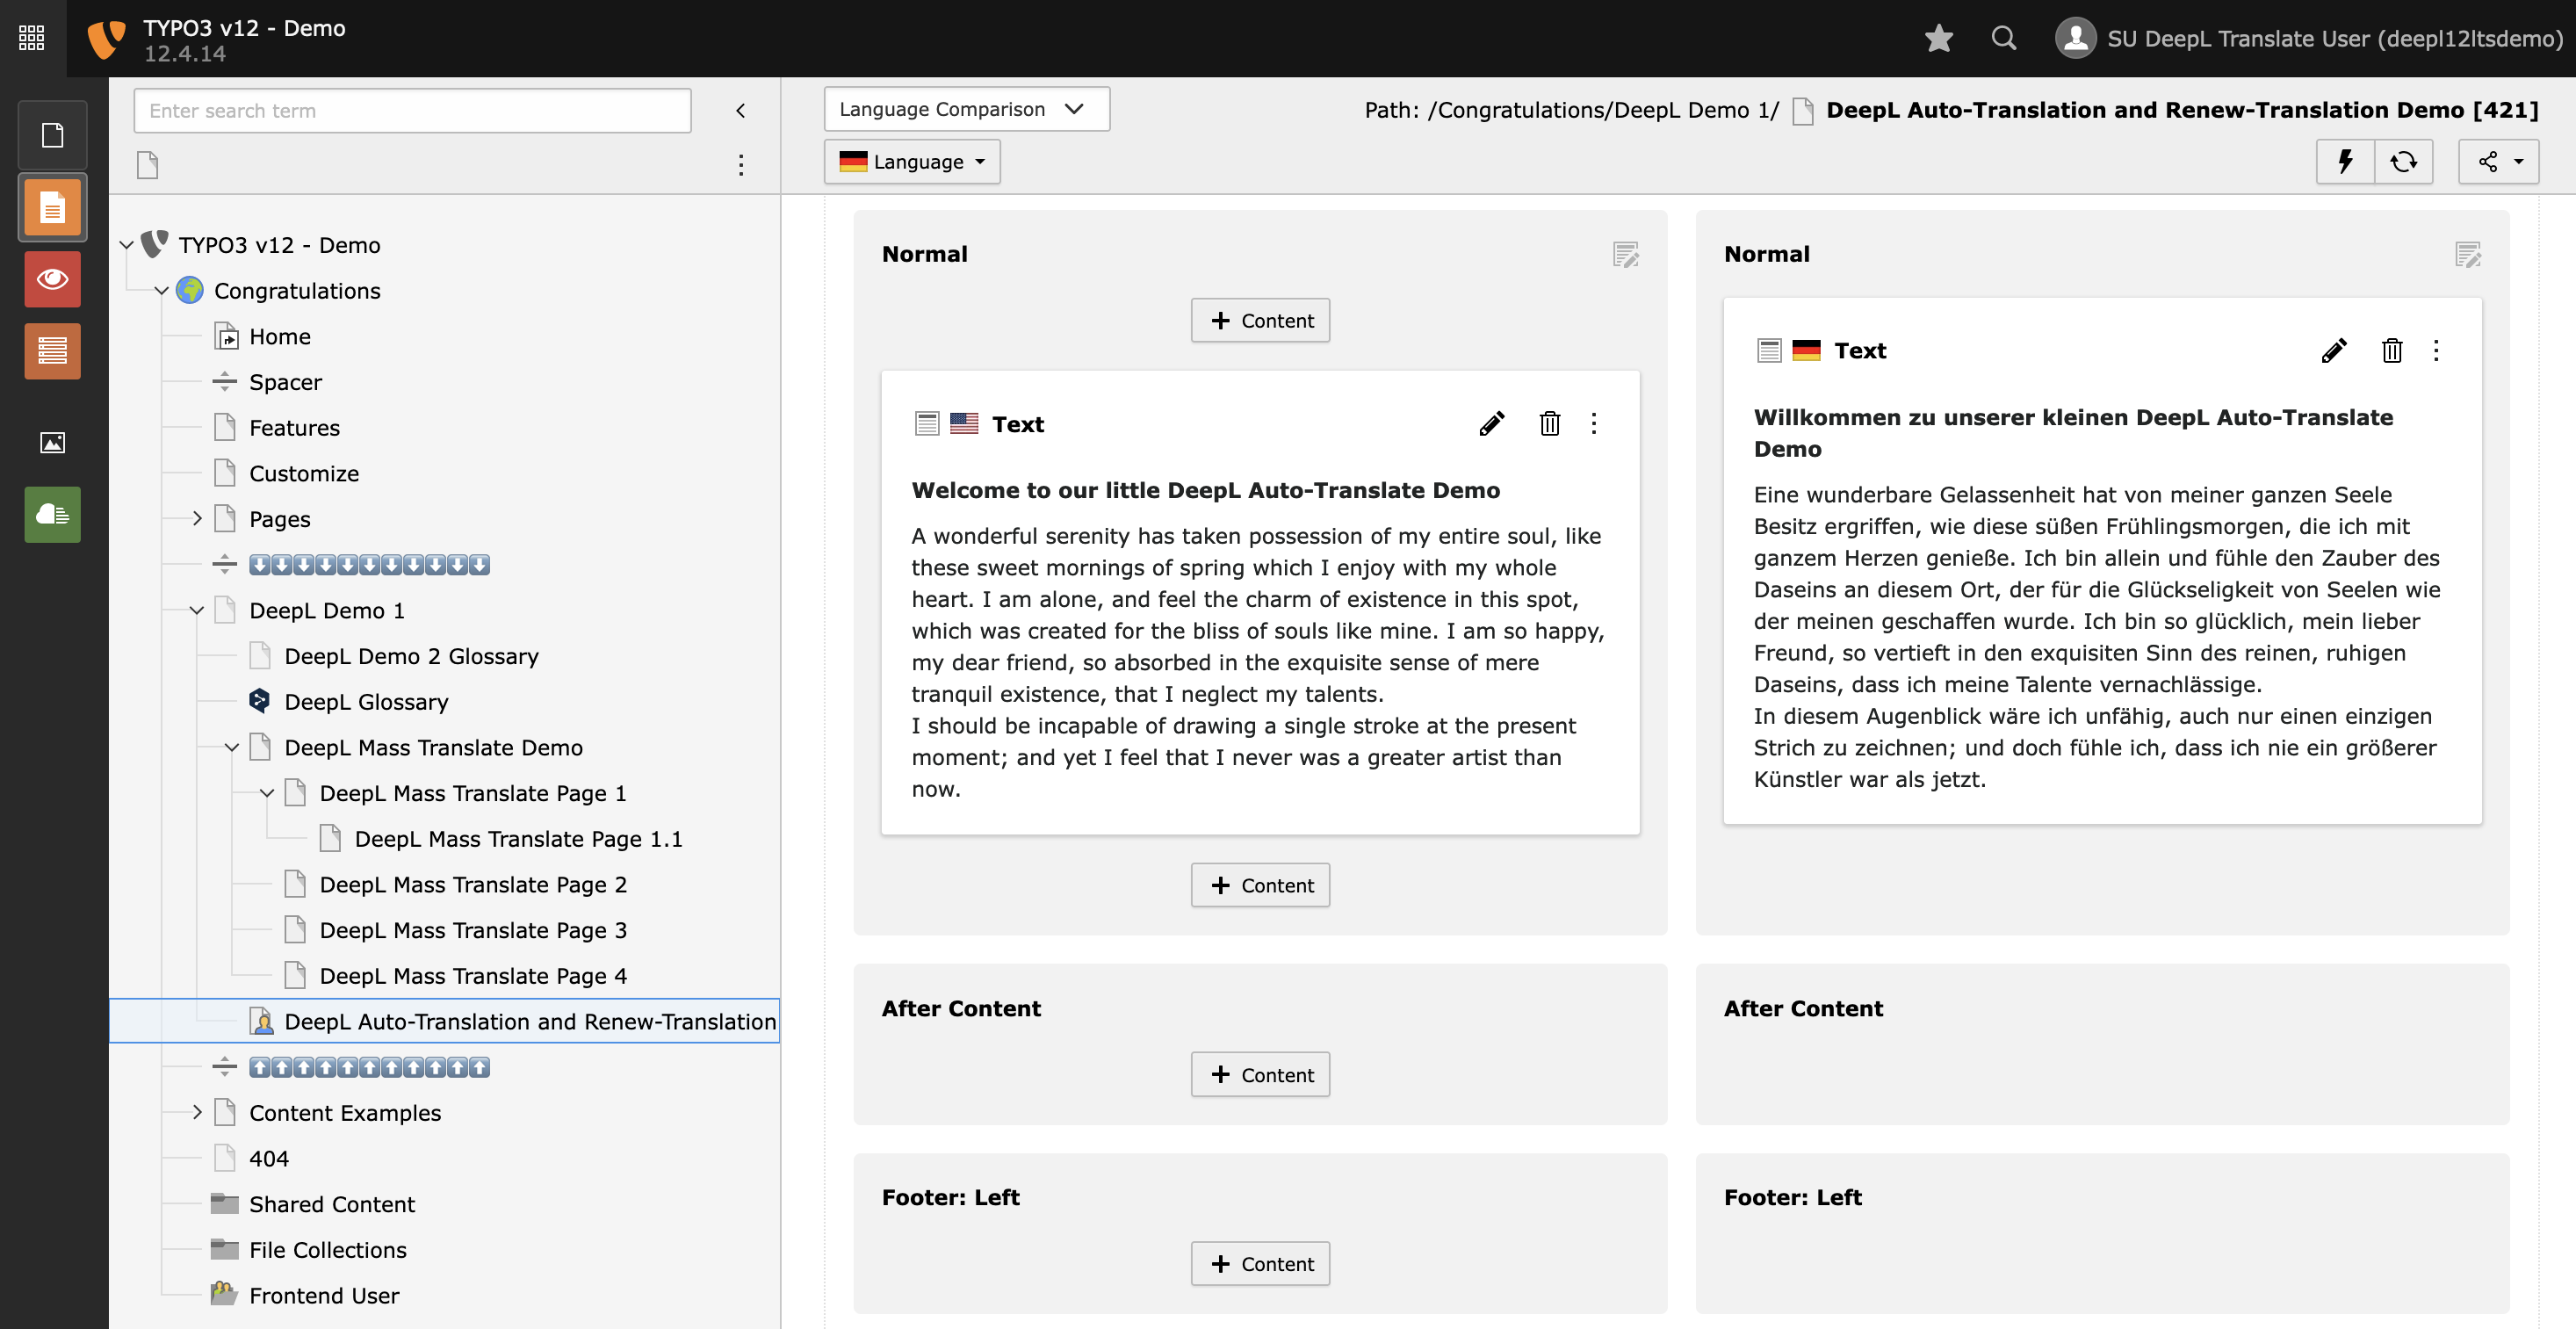
Task: Collapse the page tree panel
Action: [x=741, y=110]
